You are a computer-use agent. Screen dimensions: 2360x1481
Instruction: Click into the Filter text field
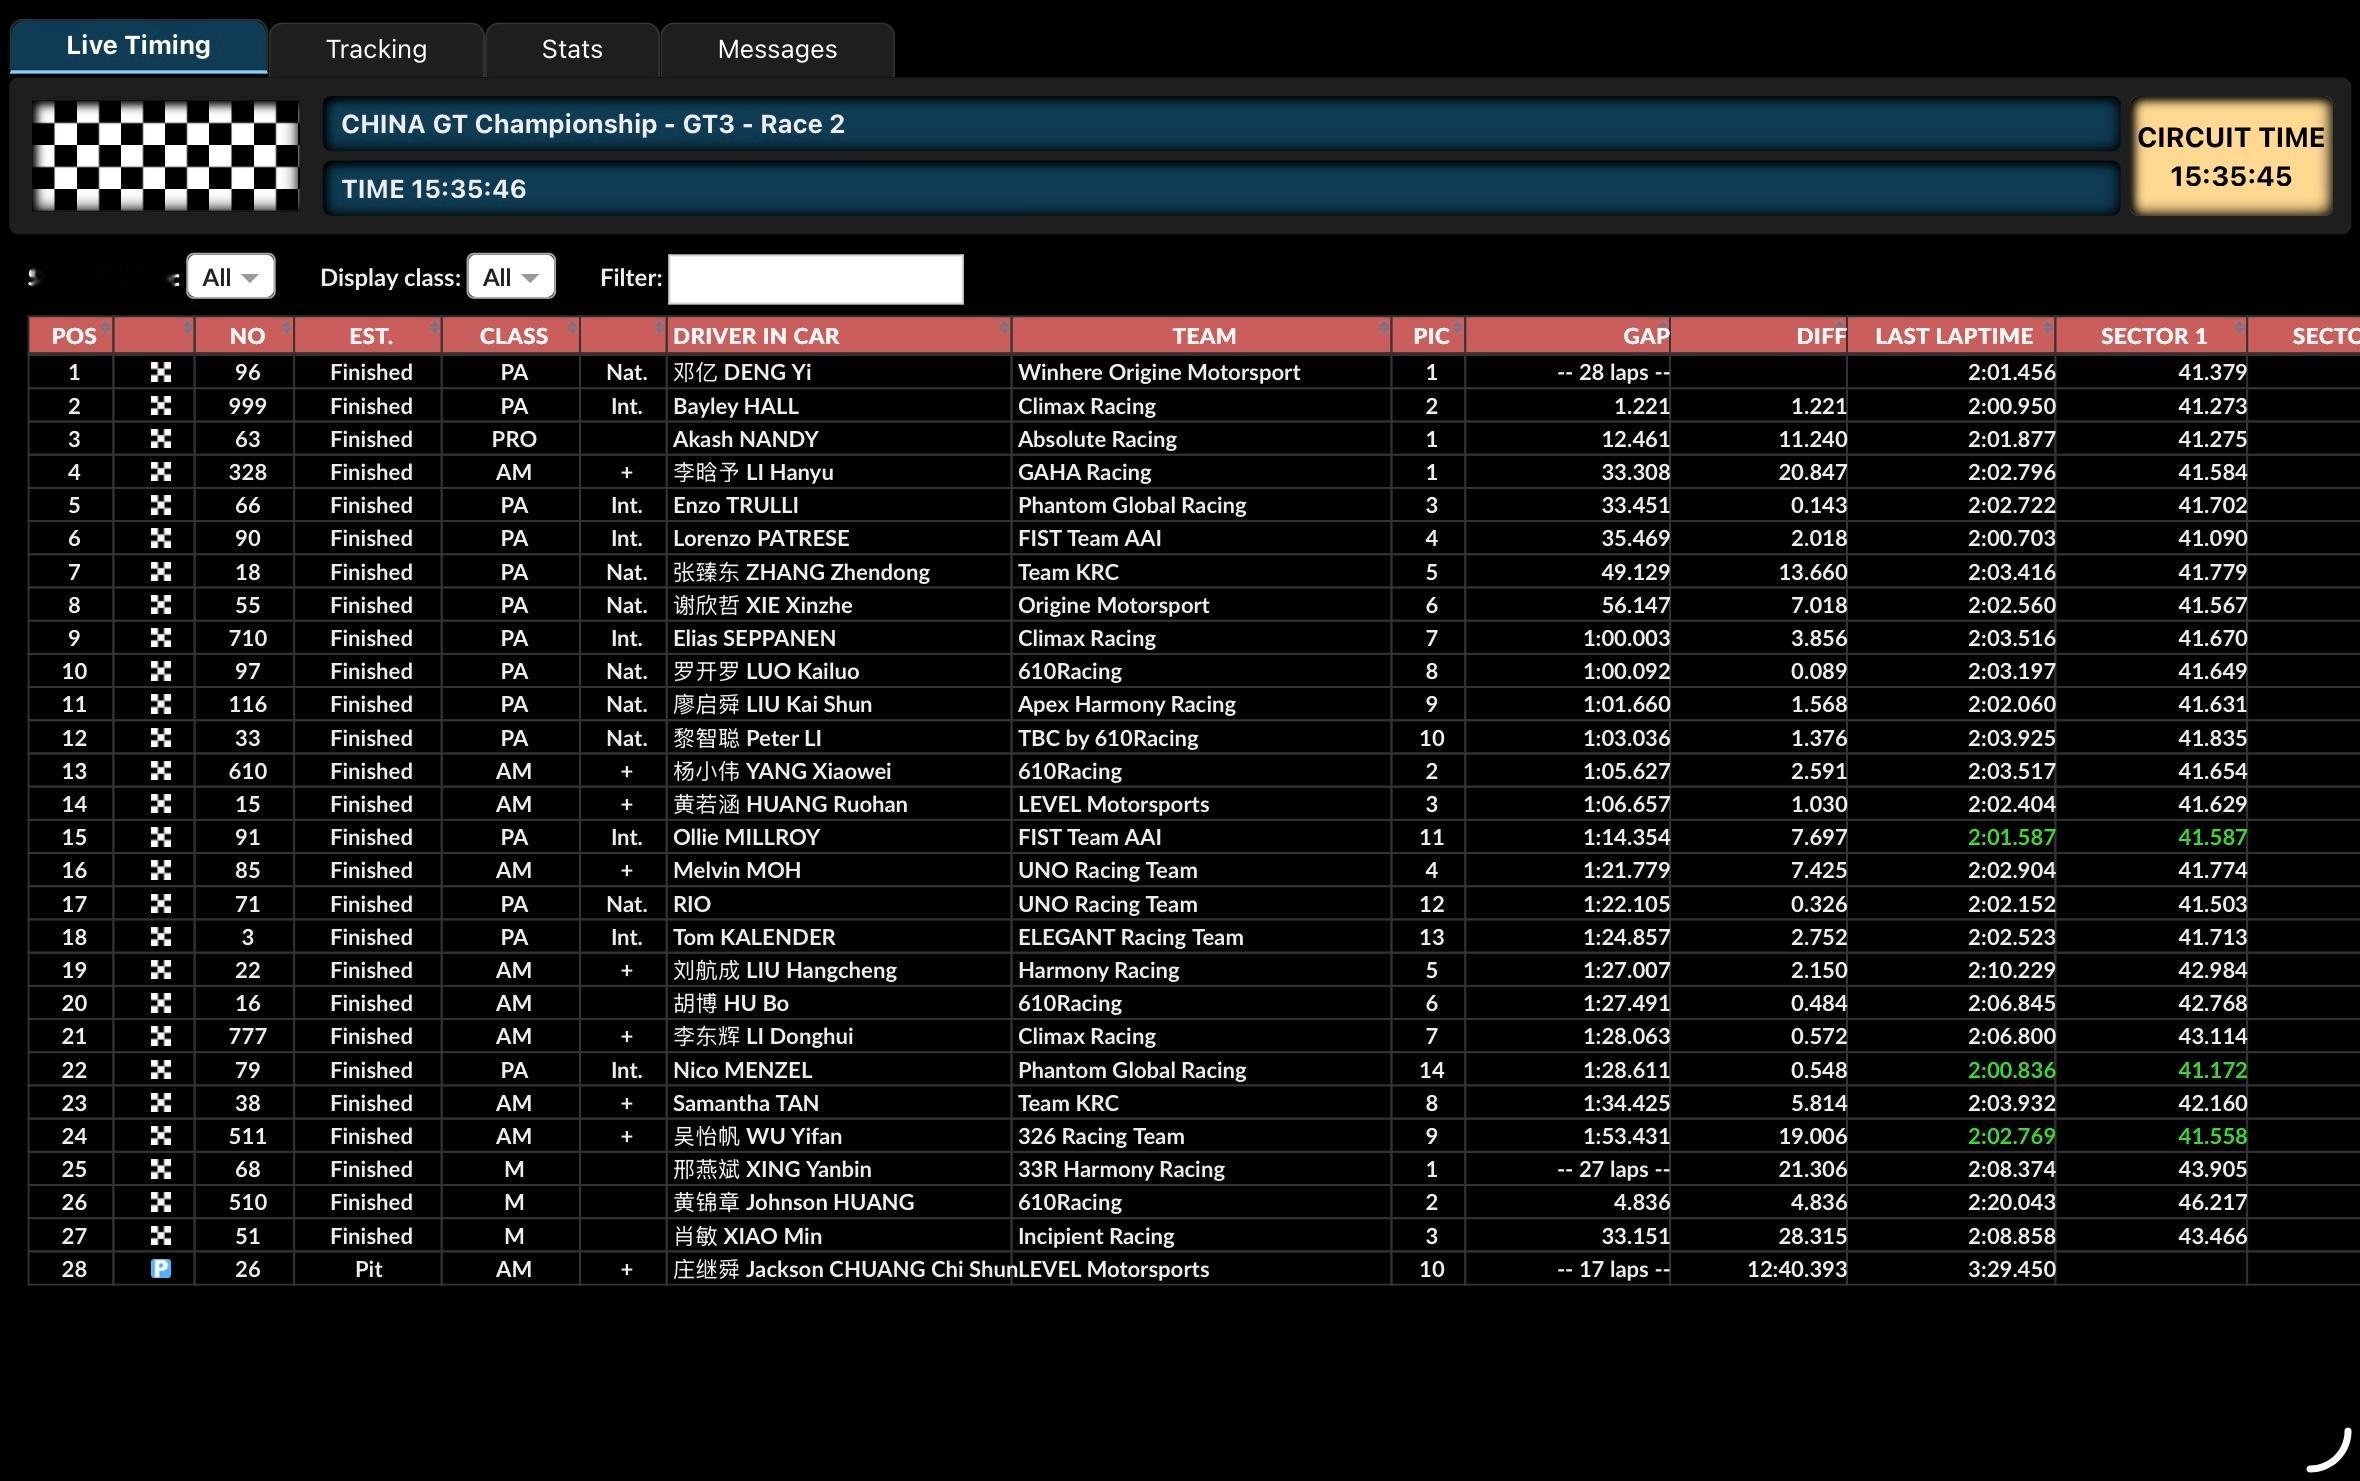(815, 279)
